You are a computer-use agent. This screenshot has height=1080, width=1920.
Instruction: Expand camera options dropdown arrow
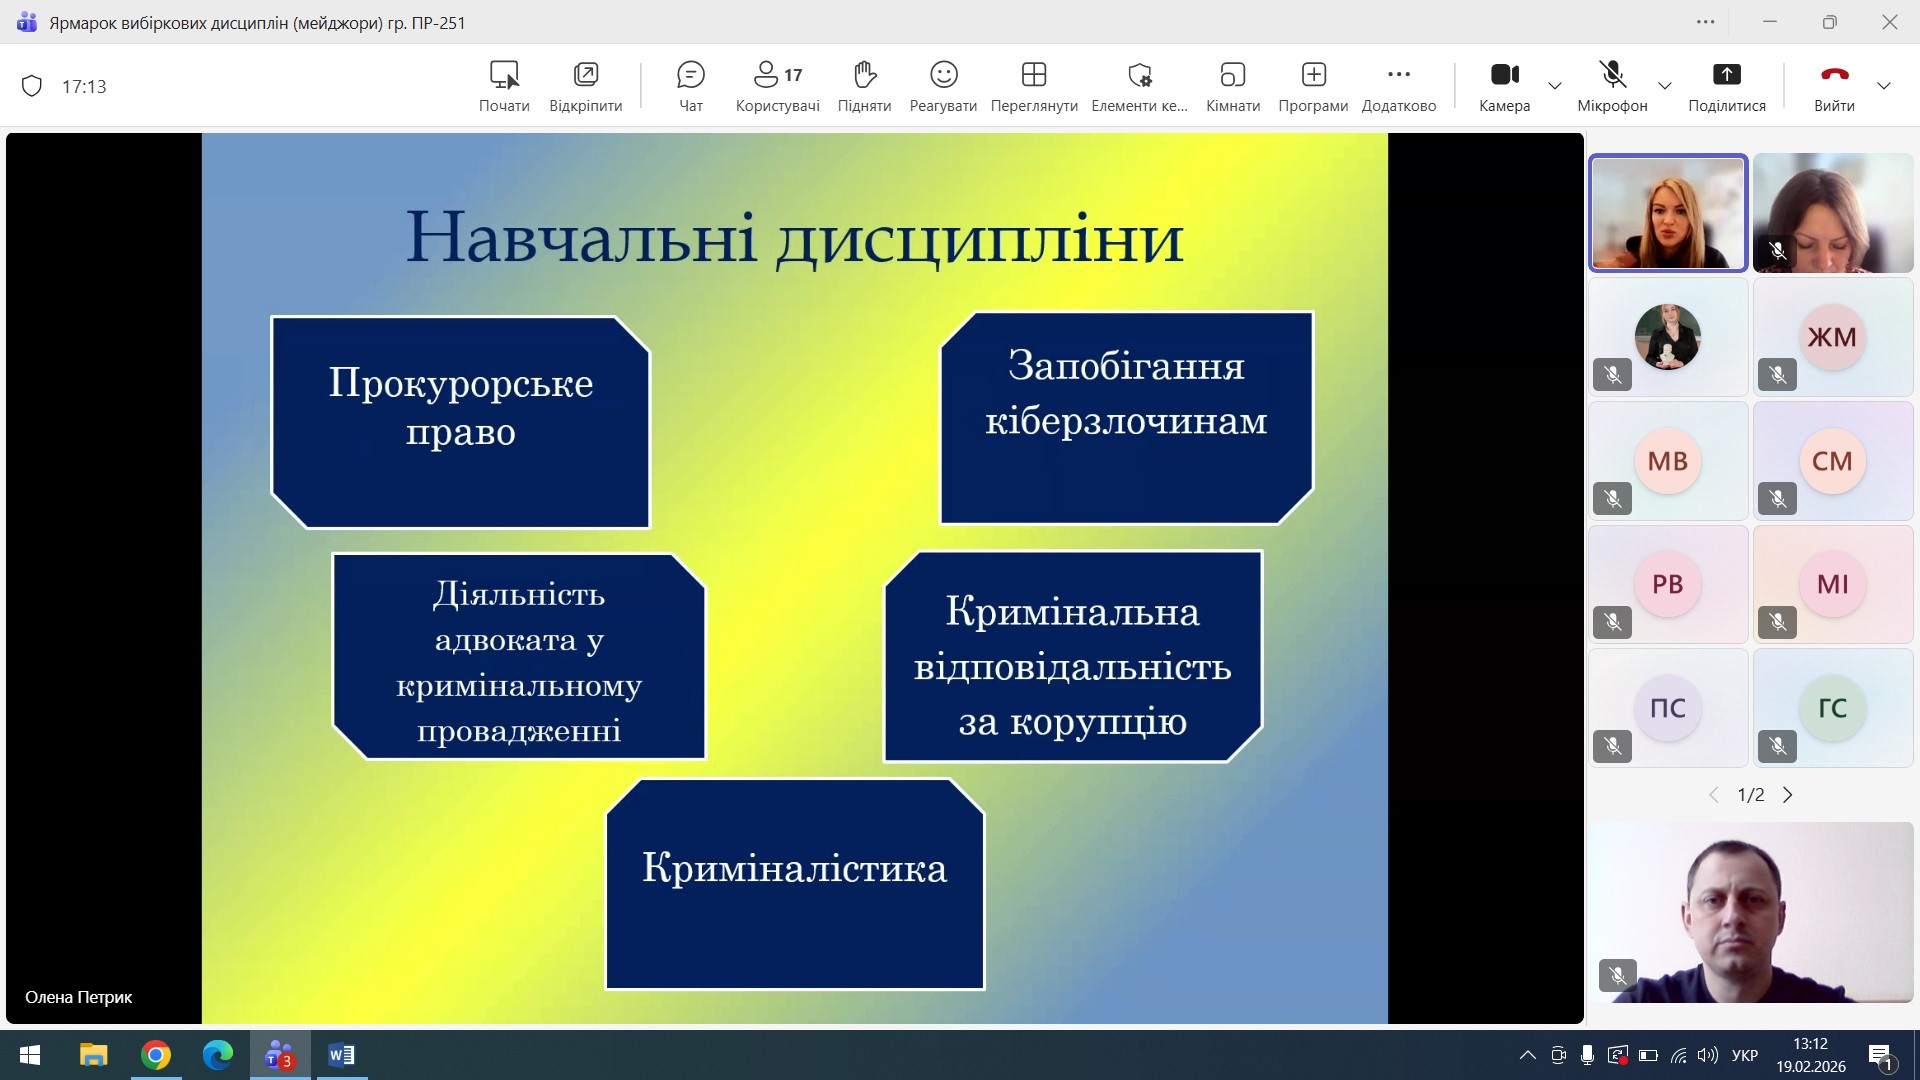[x=1555, y=86]
